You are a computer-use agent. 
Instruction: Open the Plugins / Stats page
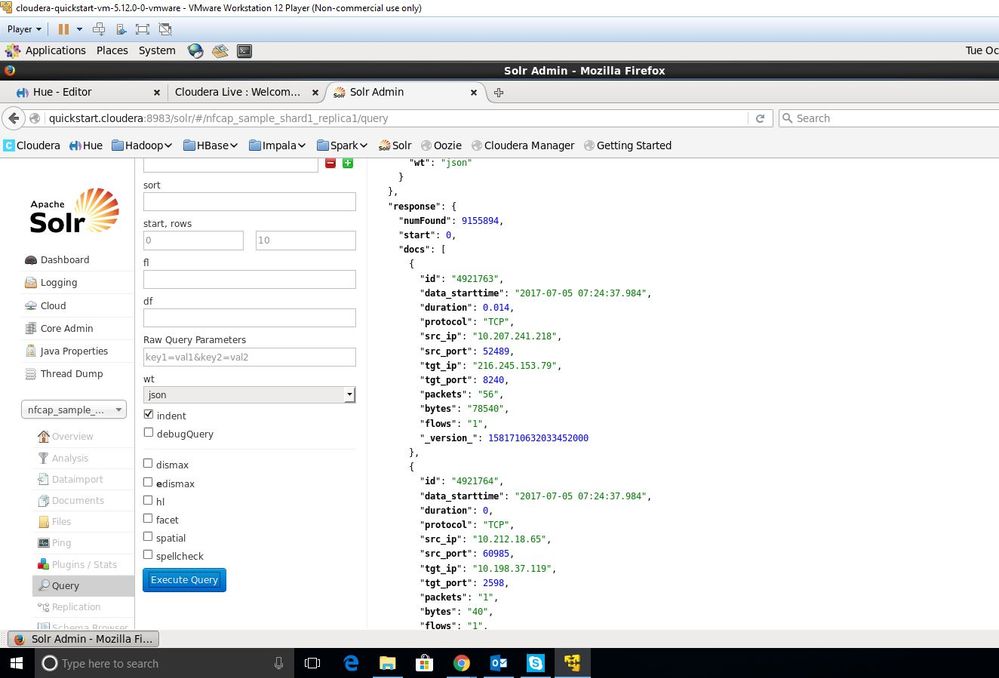tap(84, 565)
